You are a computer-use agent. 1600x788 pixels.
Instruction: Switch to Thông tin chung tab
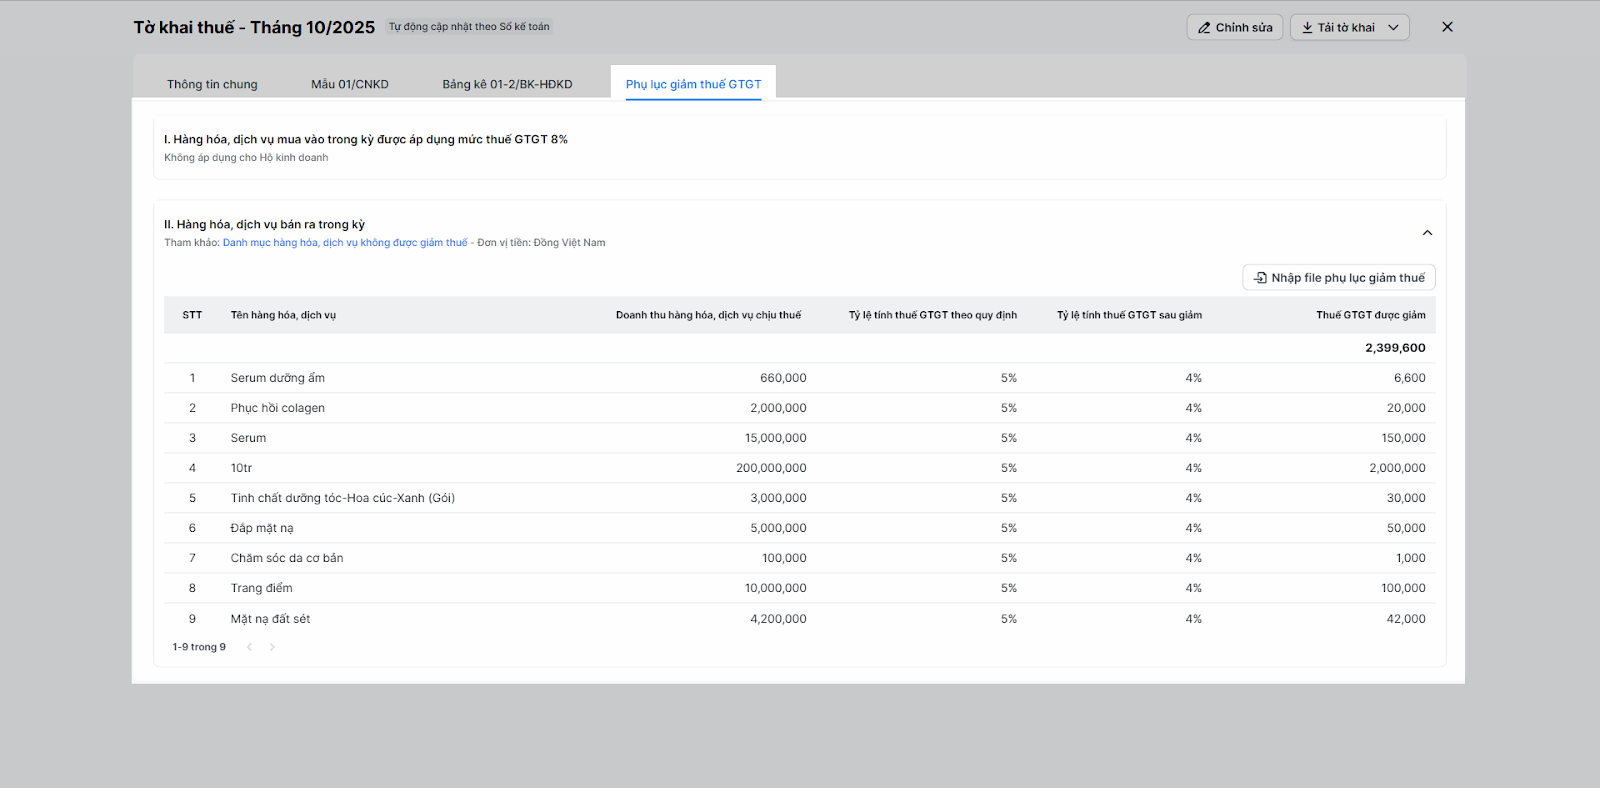pyautogui.click(x=212, y=84)
